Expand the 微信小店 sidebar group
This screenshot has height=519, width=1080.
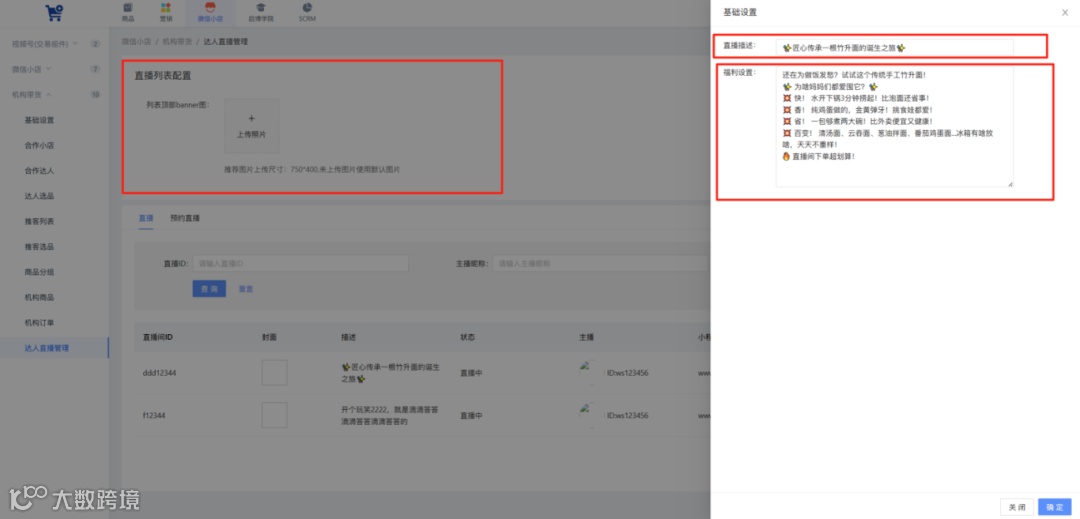point(54,69)
